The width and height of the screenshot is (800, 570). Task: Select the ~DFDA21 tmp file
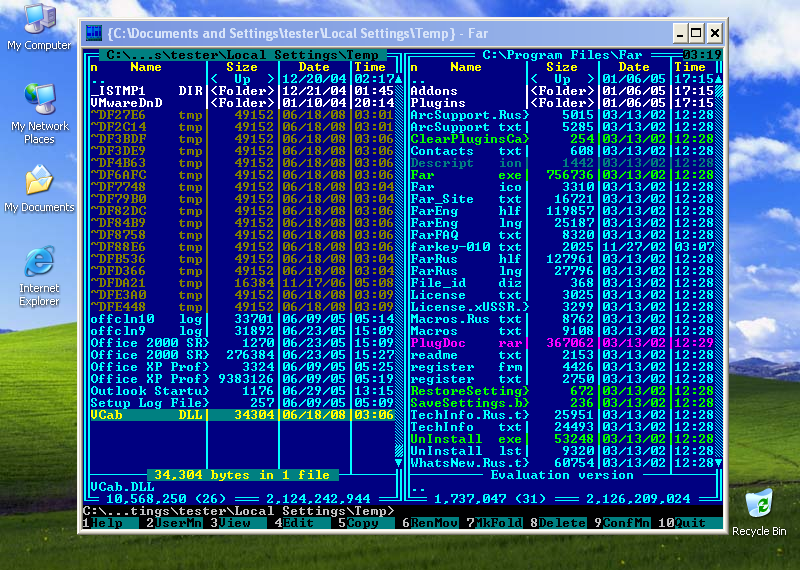[242, 283]
